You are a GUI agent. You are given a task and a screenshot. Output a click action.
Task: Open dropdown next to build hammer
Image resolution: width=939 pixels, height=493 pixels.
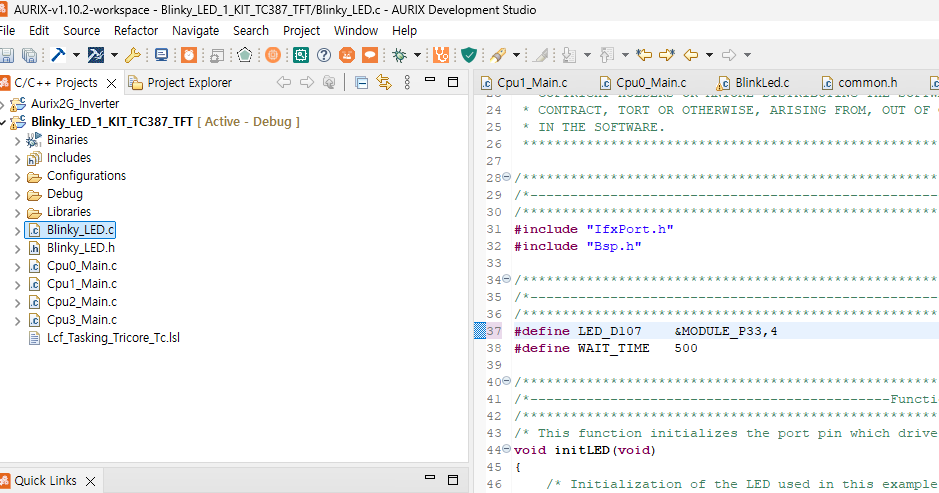(76, 55)
